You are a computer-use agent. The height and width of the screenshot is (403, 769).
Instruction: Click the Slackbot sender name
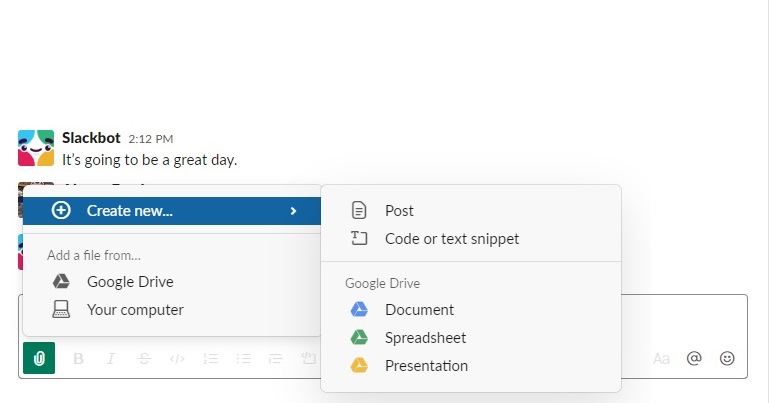(x=91, y=138)
